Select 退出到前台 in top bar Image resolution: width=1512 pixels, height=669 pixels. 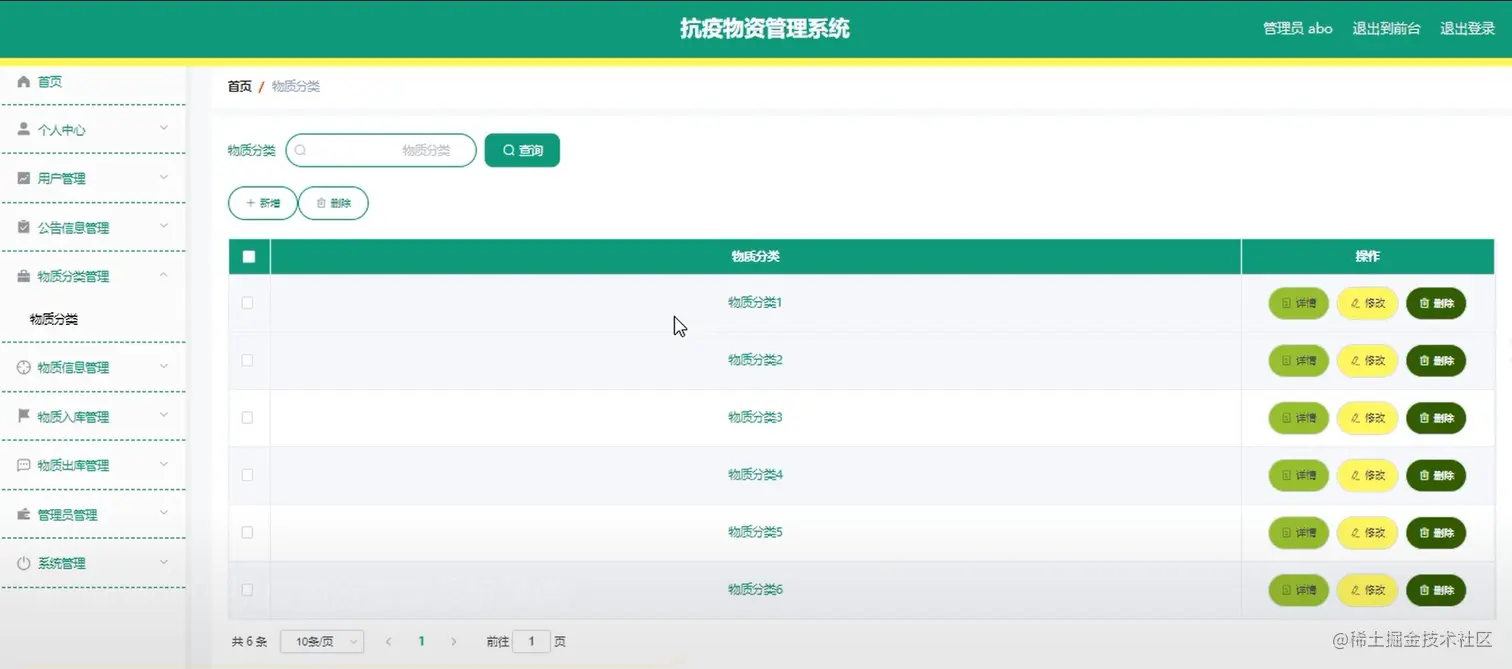tap(1386, 28)
